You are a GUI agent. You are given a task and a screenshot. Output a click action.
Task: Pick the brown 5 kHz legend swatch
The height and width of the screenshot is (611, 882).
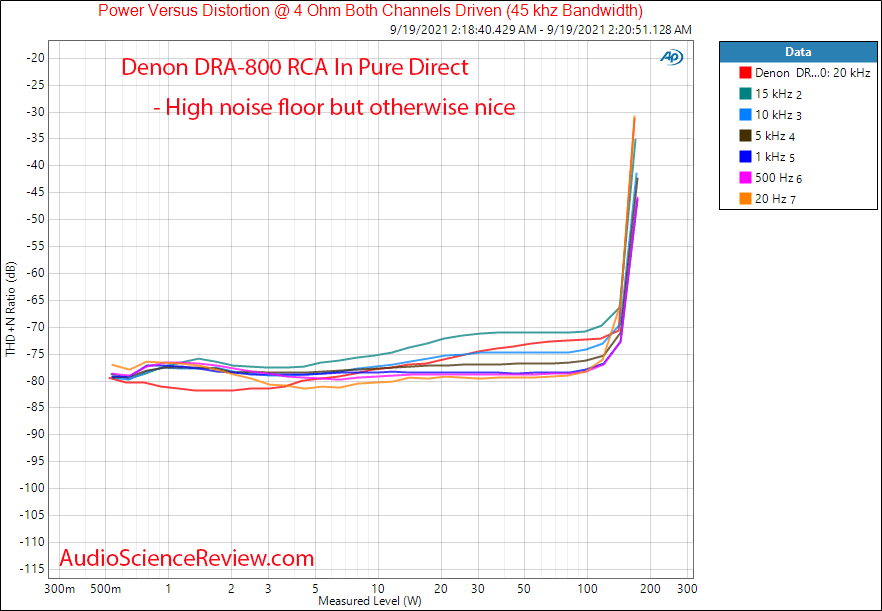pos(745,136)
